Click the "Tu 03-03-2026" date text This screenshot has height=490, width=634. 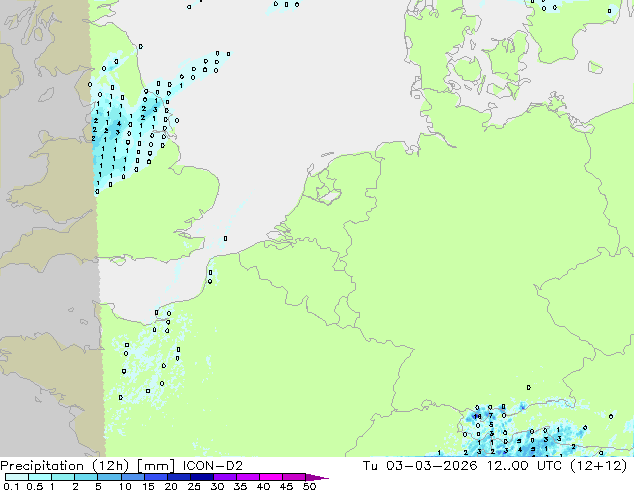click(x=420, y=466)
